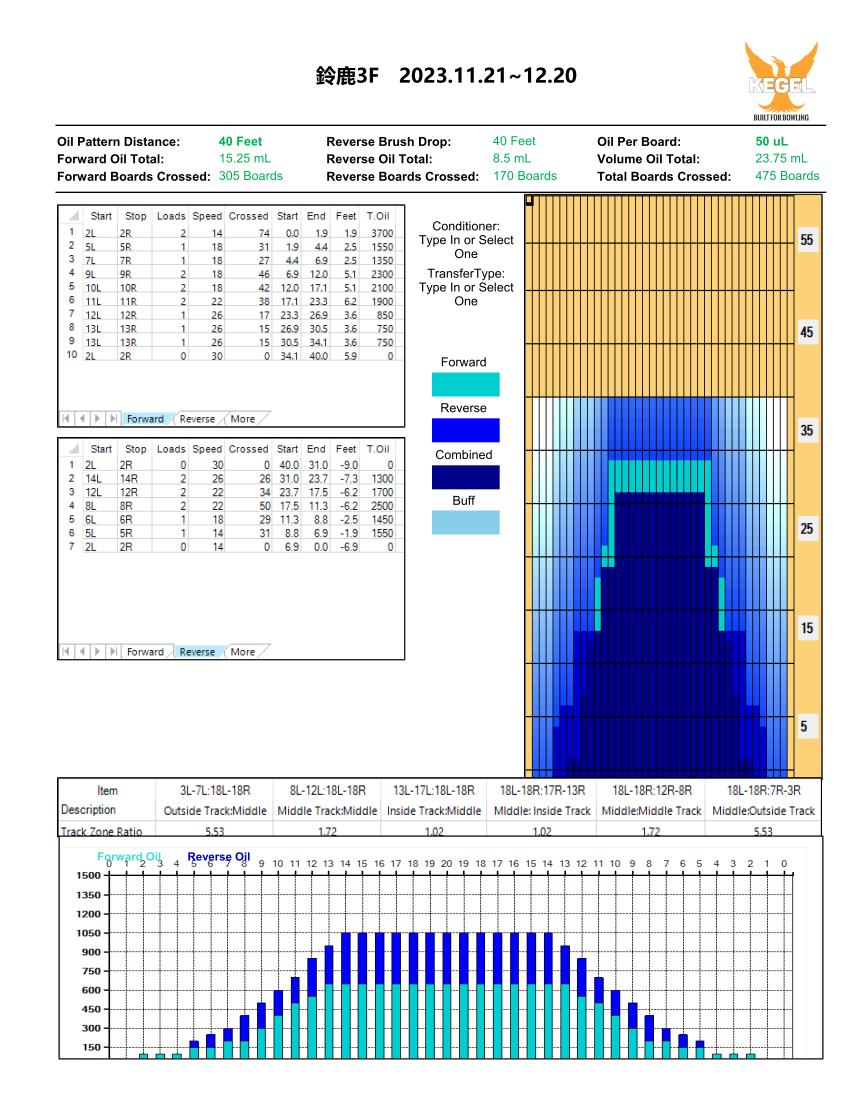Click select-all corner of forward table
Viewport: 850px width, 1100px height.
pyautogui.click(x=72, y=216)
